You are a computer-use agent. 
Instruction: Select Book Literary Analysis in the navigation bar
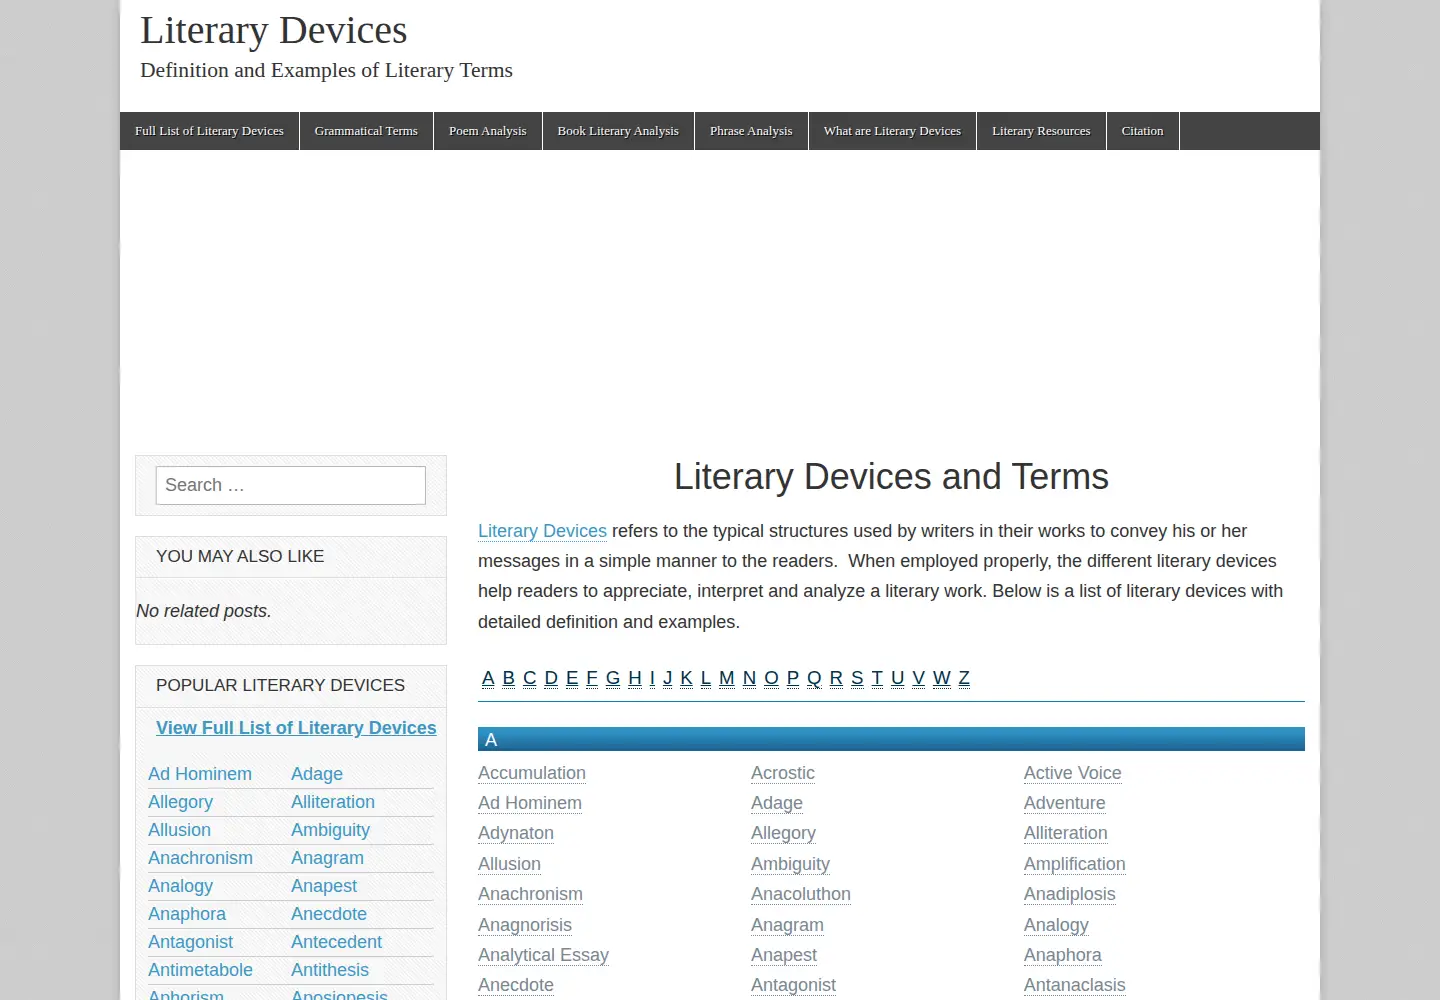[618, 131]
